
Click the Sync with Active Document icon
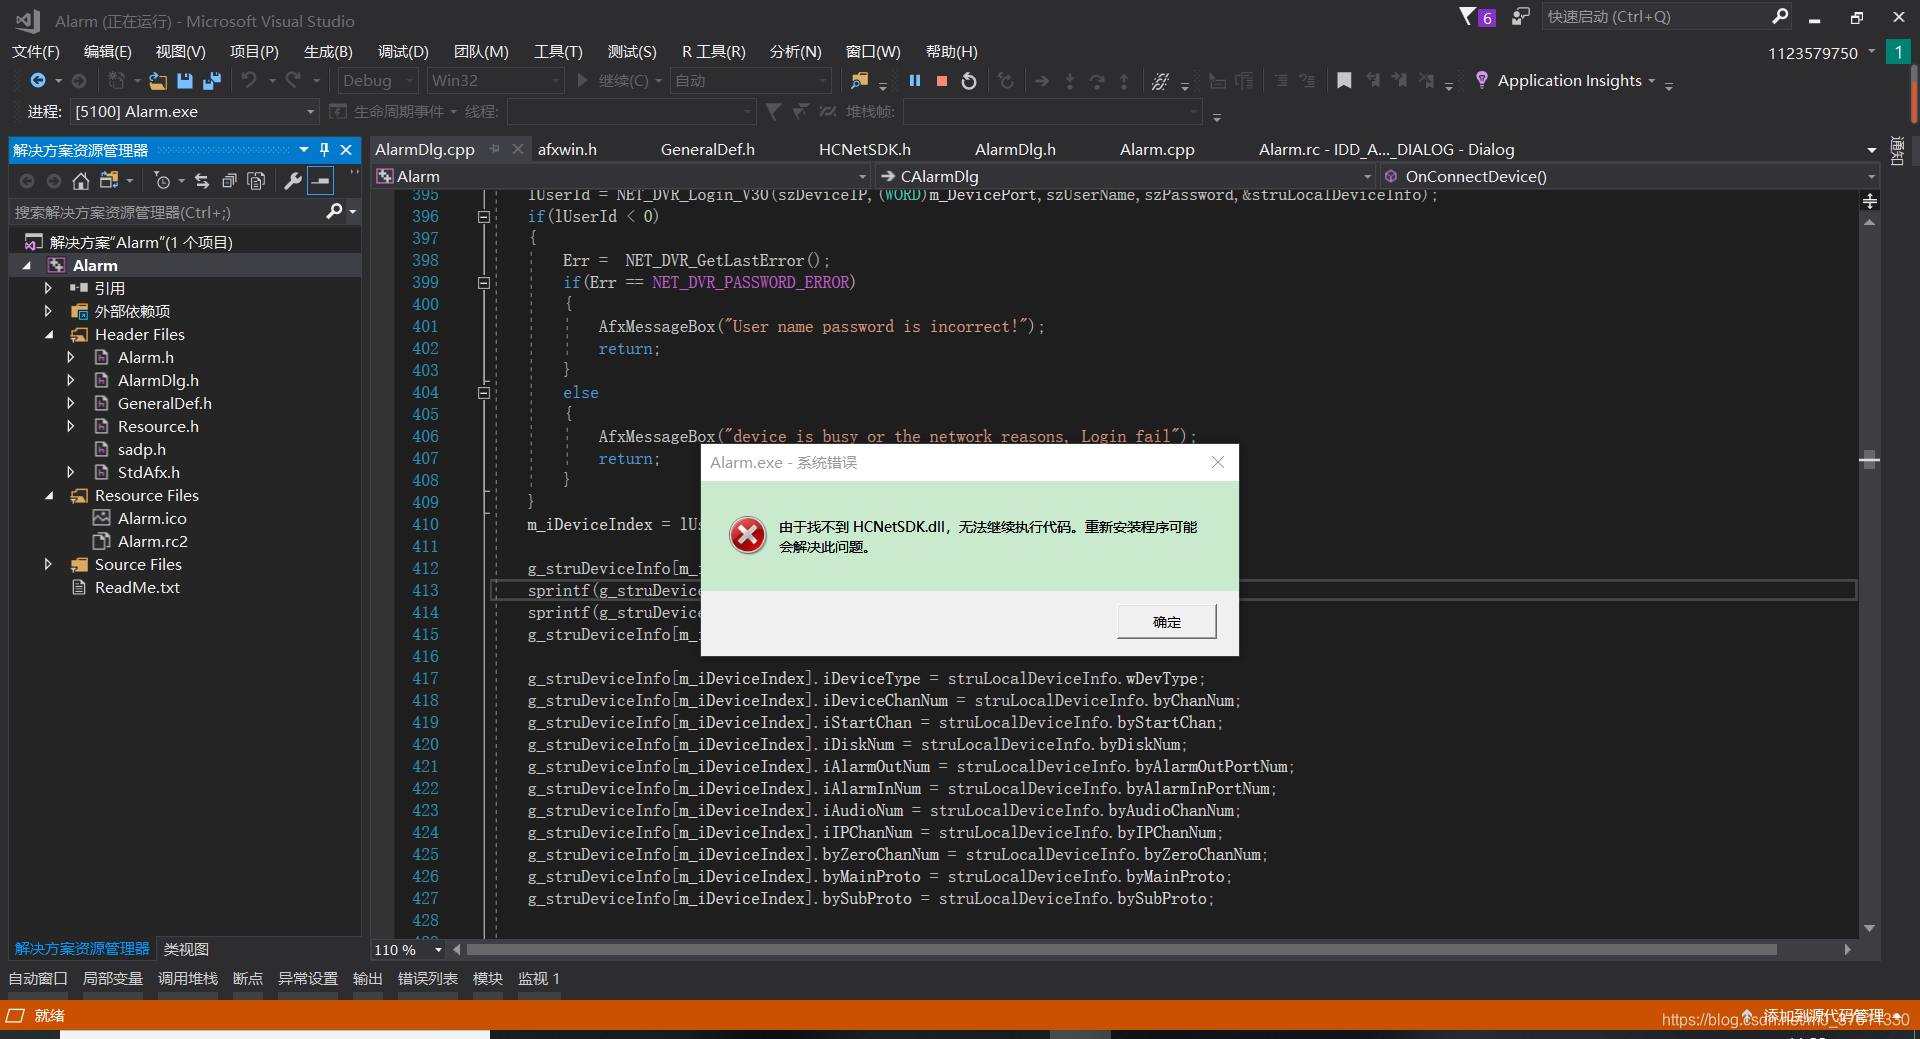tap(202, 181)
